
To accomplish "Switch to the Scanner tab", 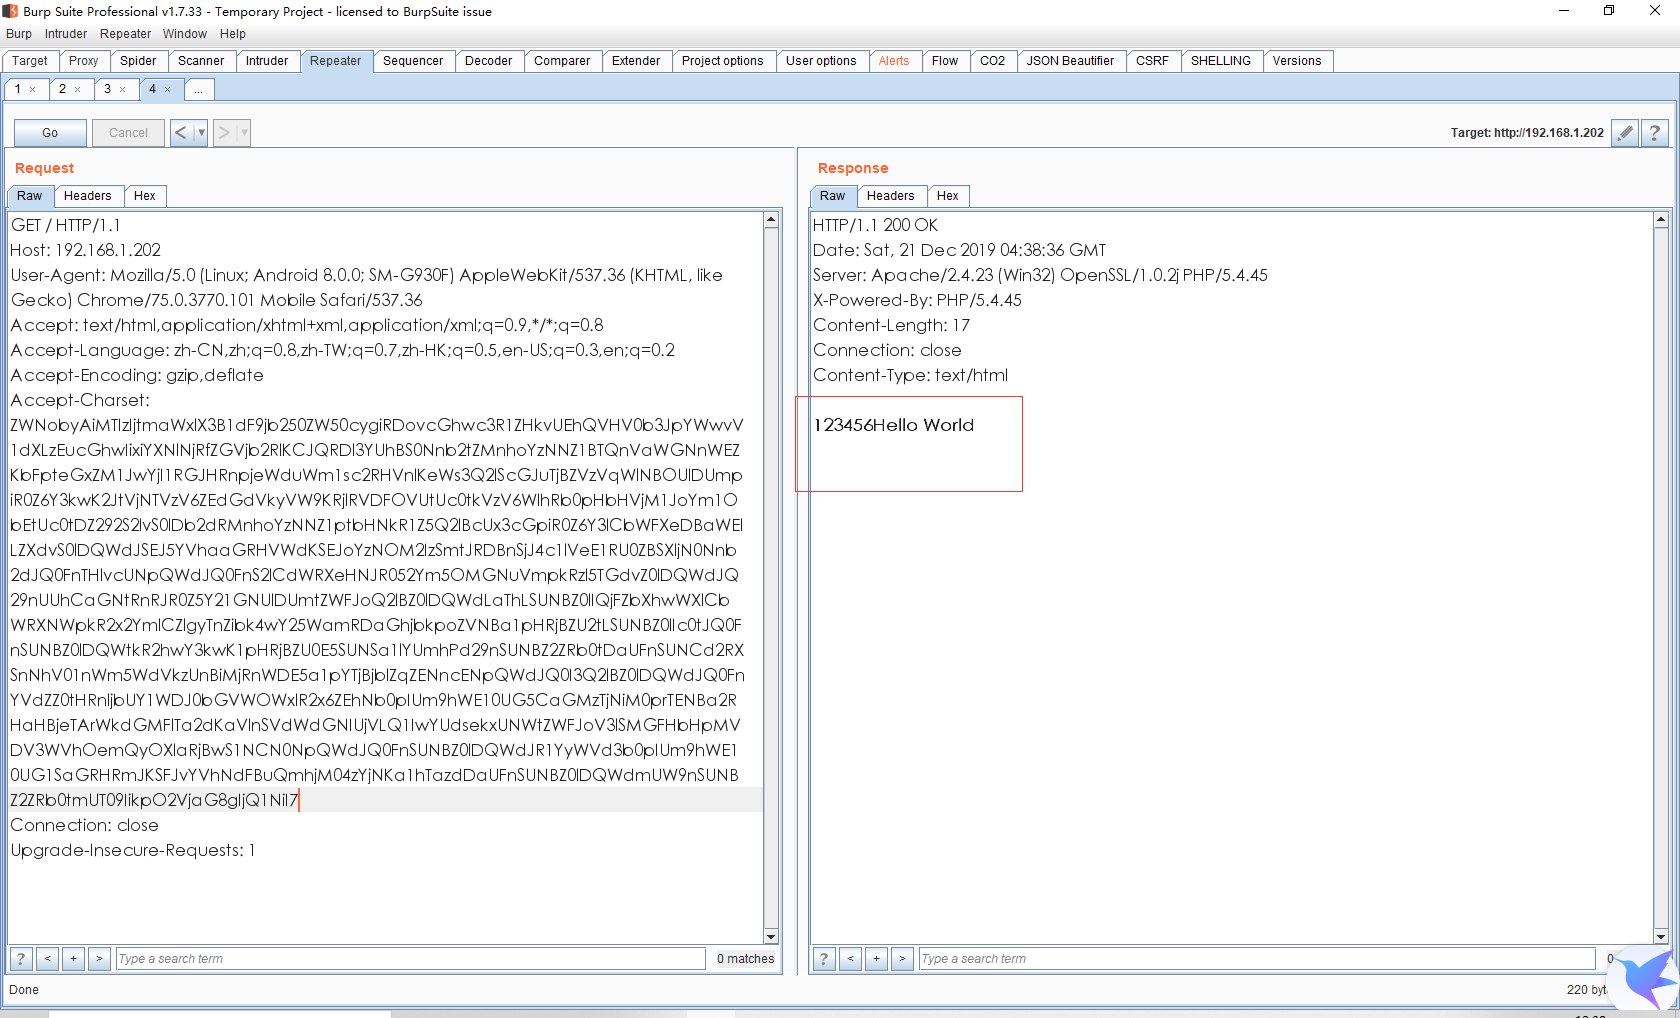I will tap(201, 61).
